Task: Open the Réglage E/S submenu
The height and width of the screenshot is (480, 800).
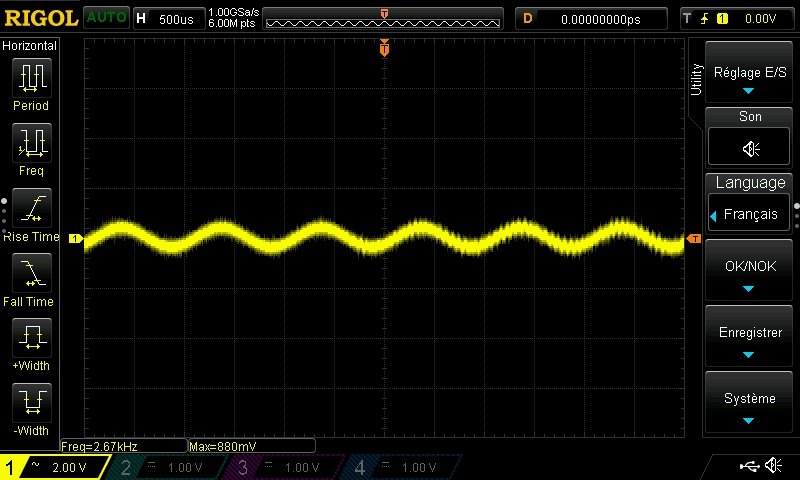Action: point(748,72)
